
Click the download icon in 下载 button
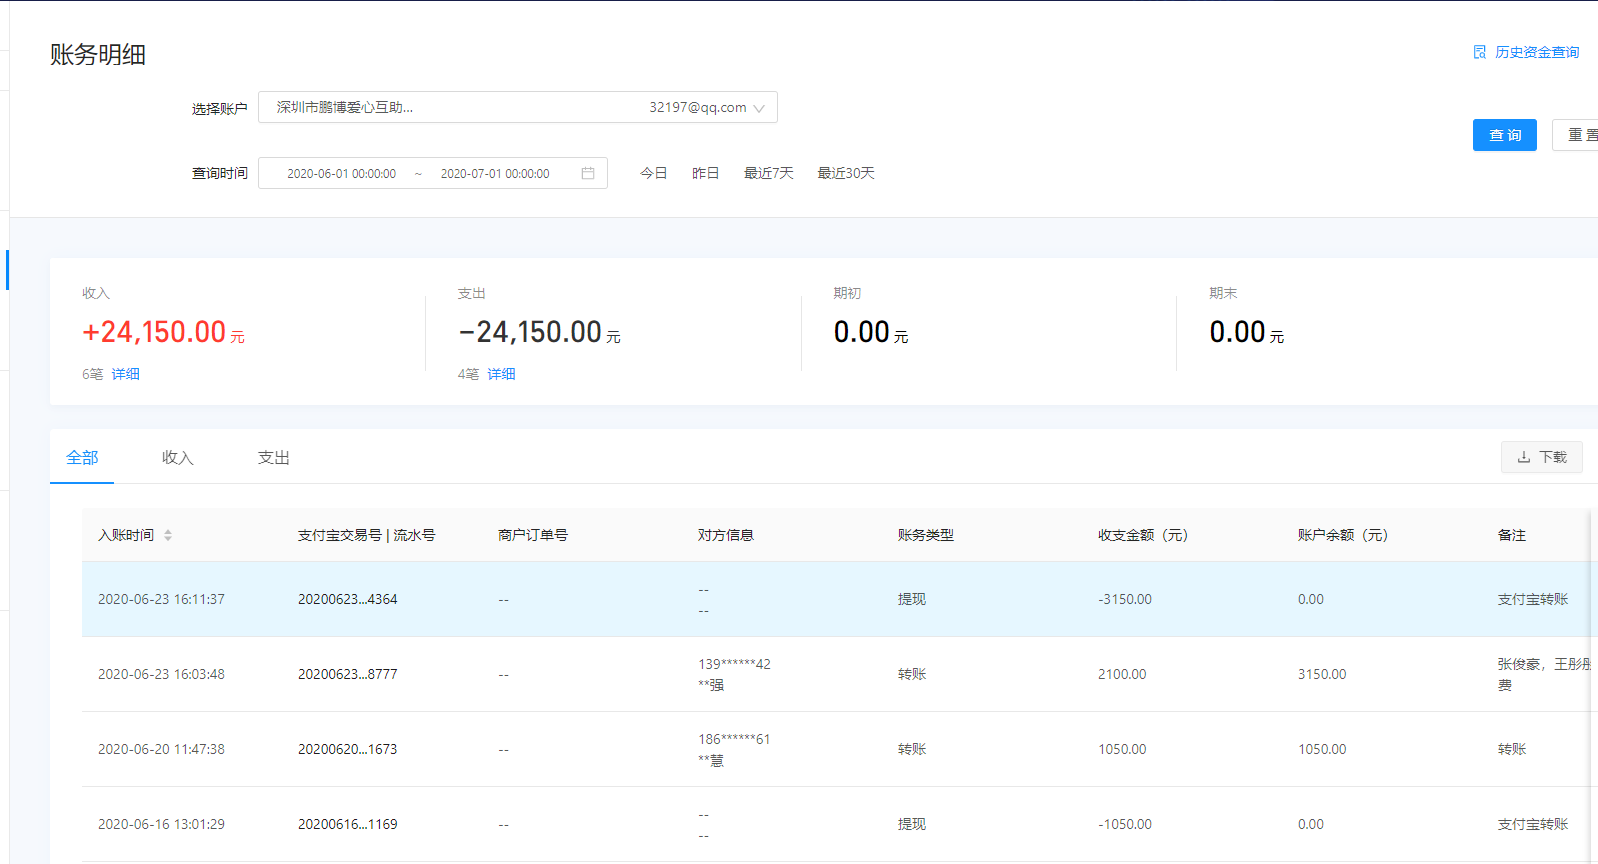pos(1524,457)
